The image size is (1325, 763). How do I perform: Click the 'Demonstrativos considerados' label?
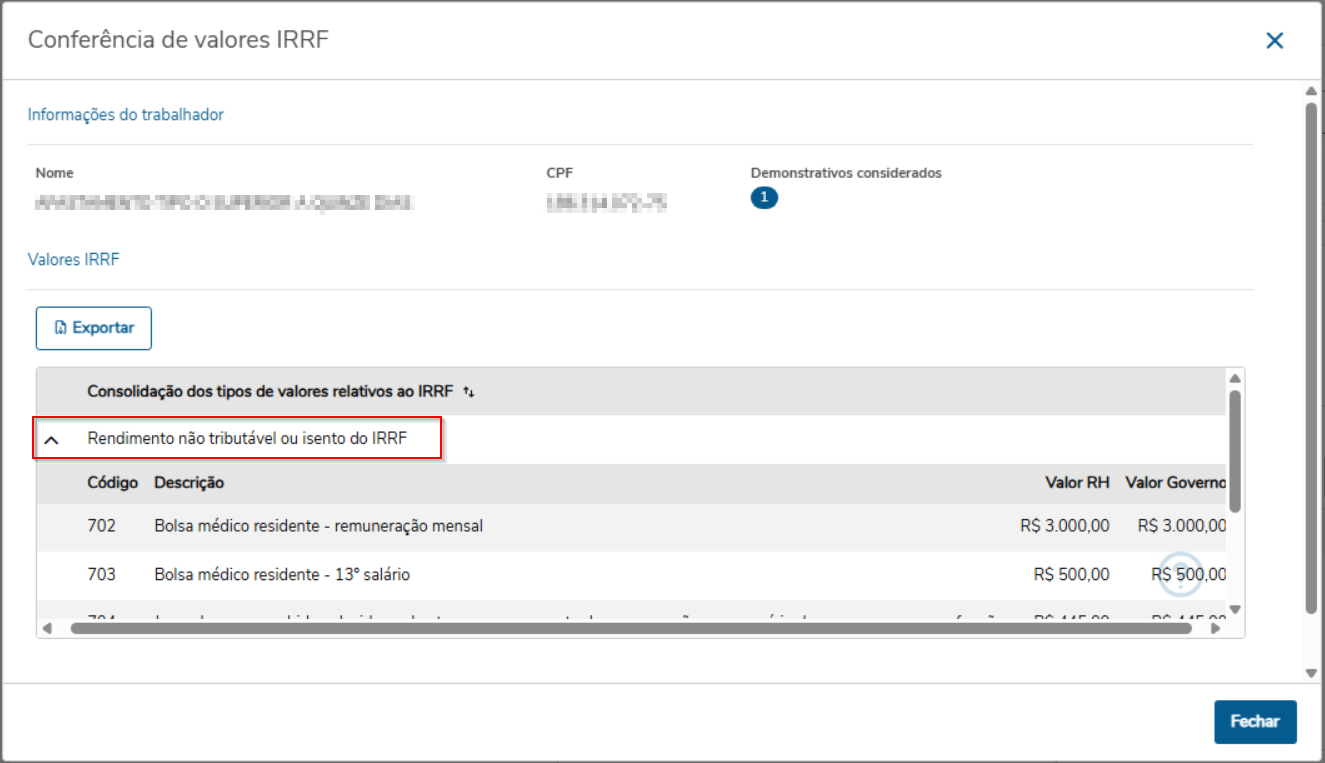click(846, 173)
